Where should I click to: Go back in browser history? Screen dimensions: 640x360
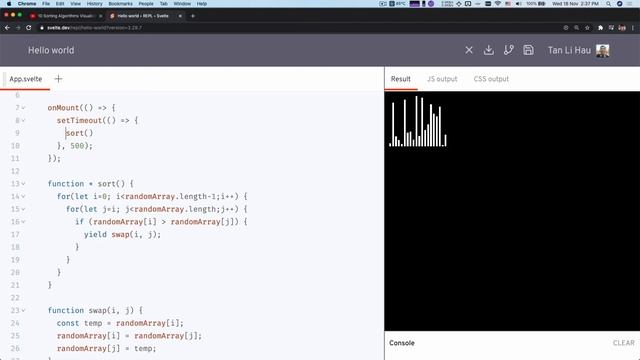coord(7,28)
